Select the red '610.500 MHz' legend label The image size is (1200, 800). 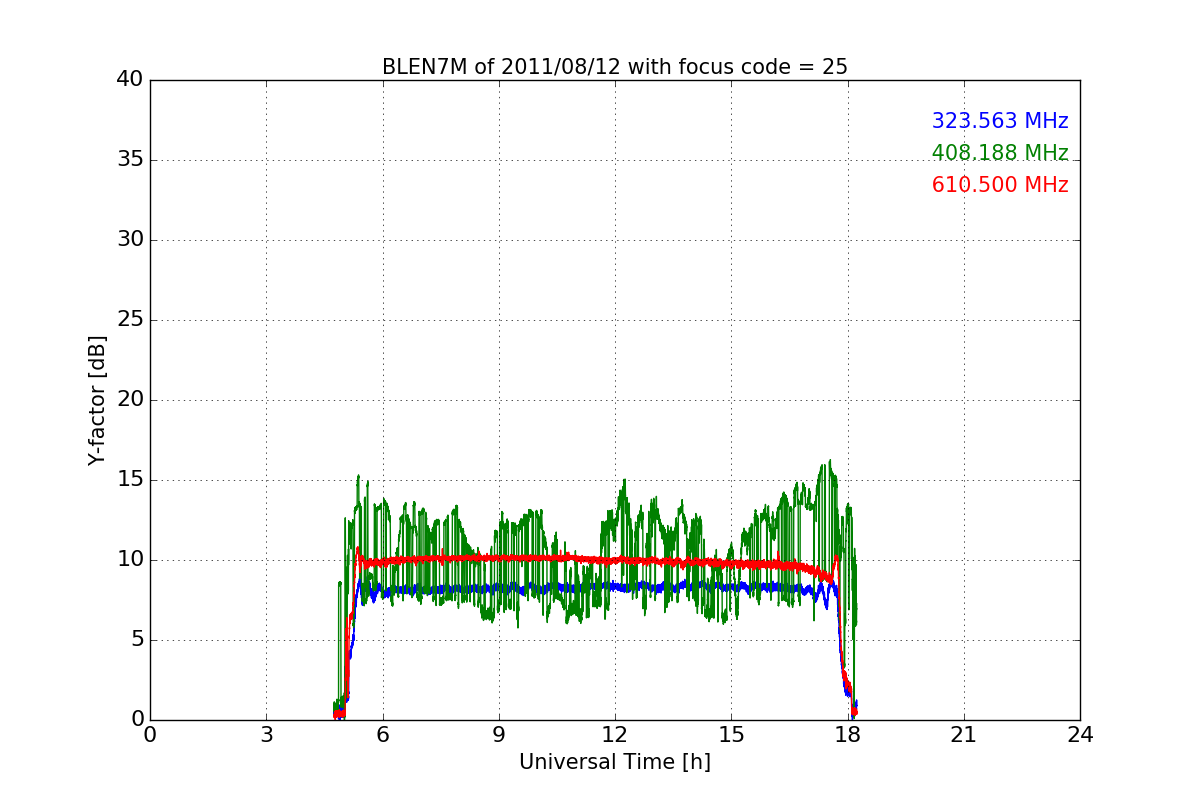pyautogui.click(x=1000, y=185)
